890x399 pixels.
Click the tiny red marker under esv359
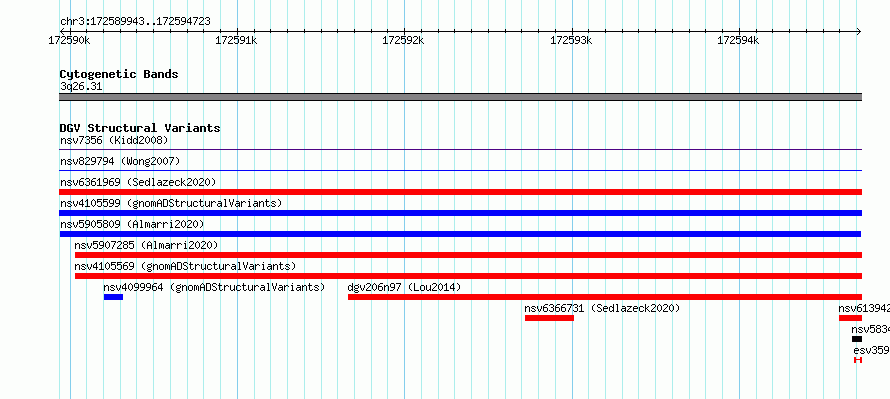[x=858, y=360]
